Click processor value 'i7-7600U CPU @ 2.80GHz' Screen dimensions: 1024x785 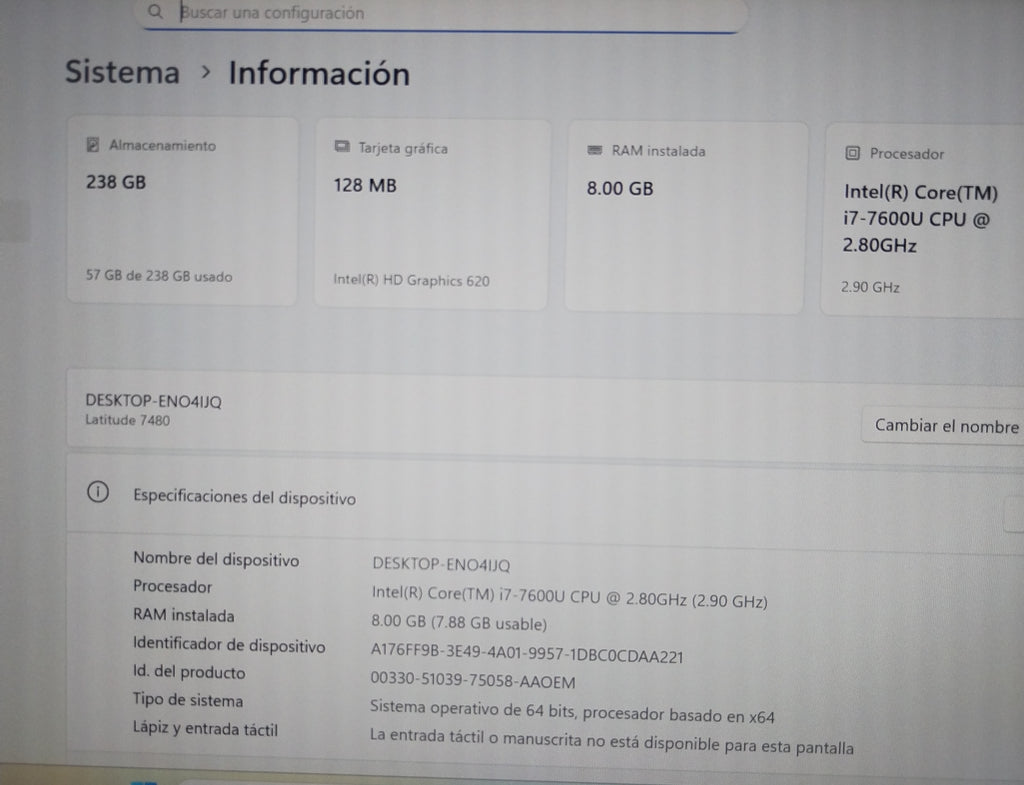[569, 597]
